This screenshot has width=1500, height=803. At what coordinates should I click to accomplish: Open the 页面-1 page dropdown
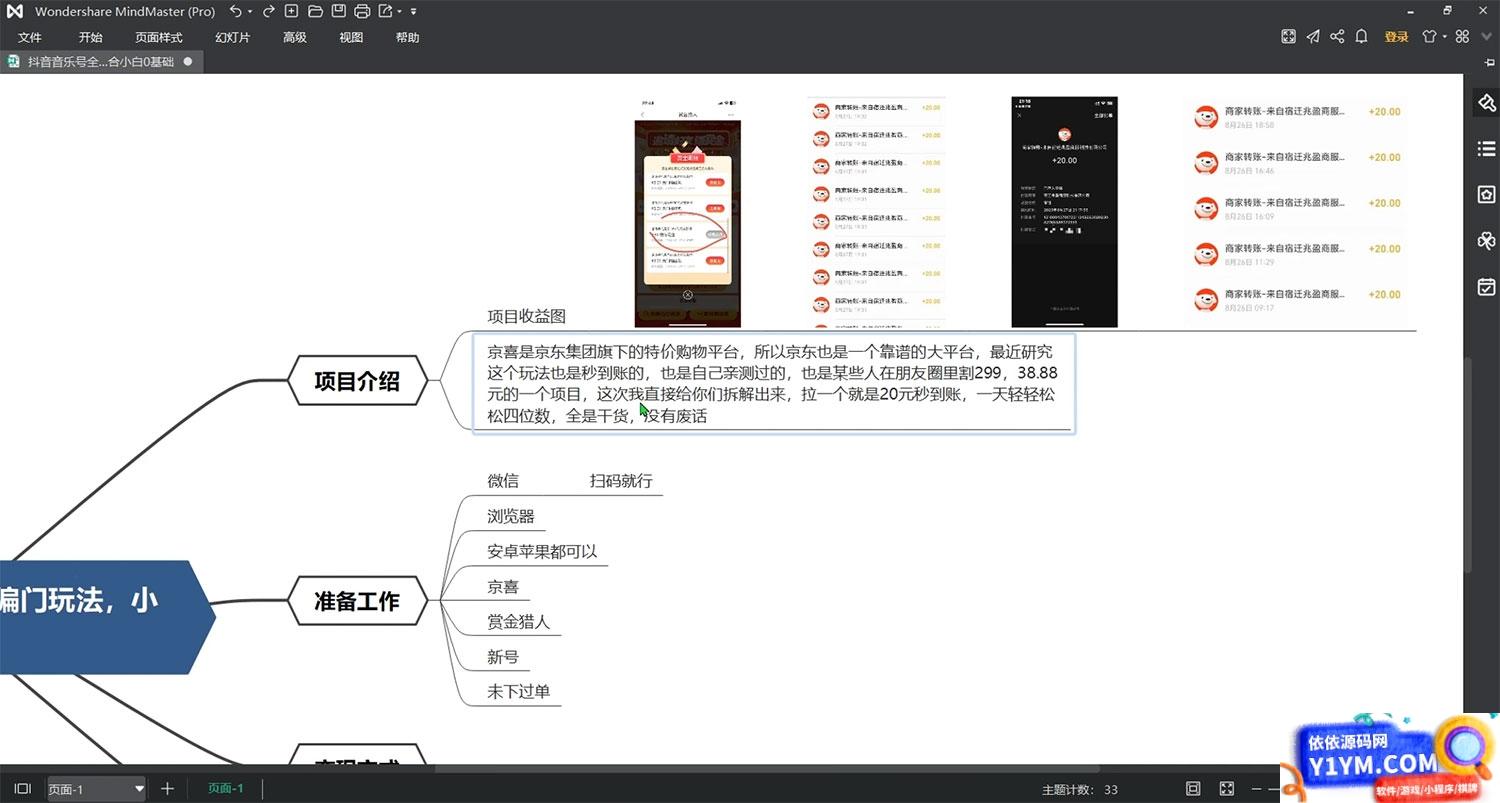[96, 789]
